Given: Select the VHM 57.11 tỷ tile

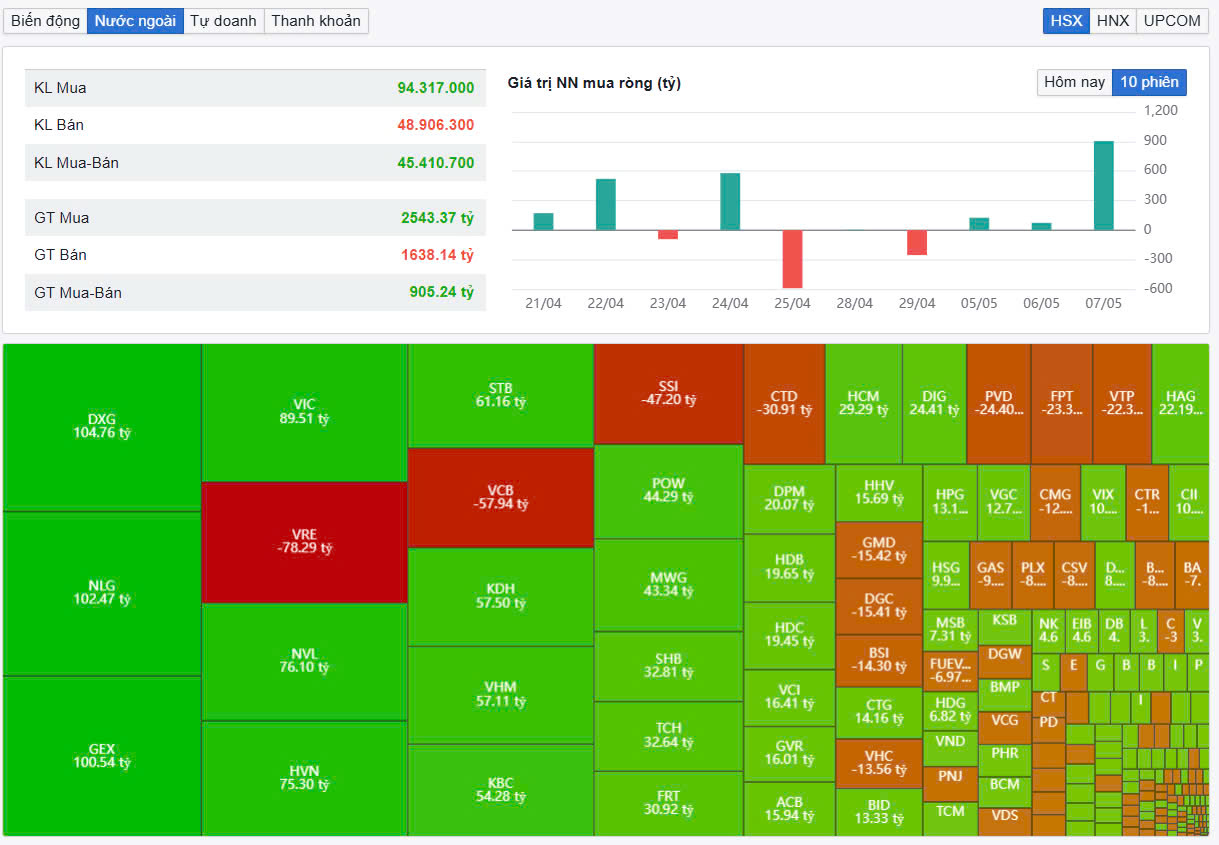Looking at the screenshot, I should (x=501, y=695).
